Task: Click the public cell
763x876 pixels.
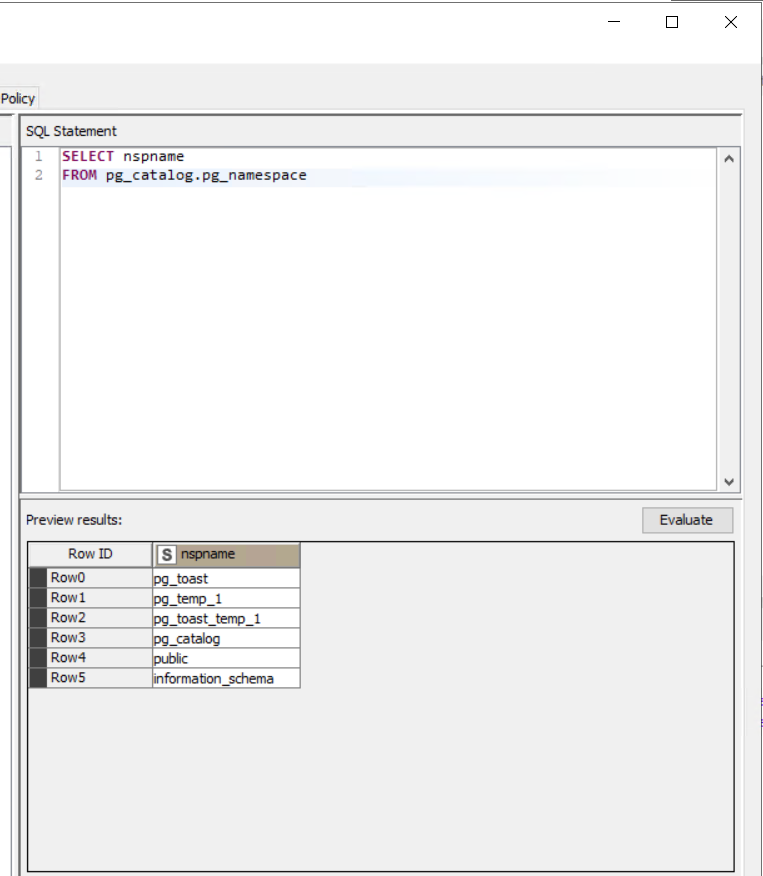Action: 226,658
